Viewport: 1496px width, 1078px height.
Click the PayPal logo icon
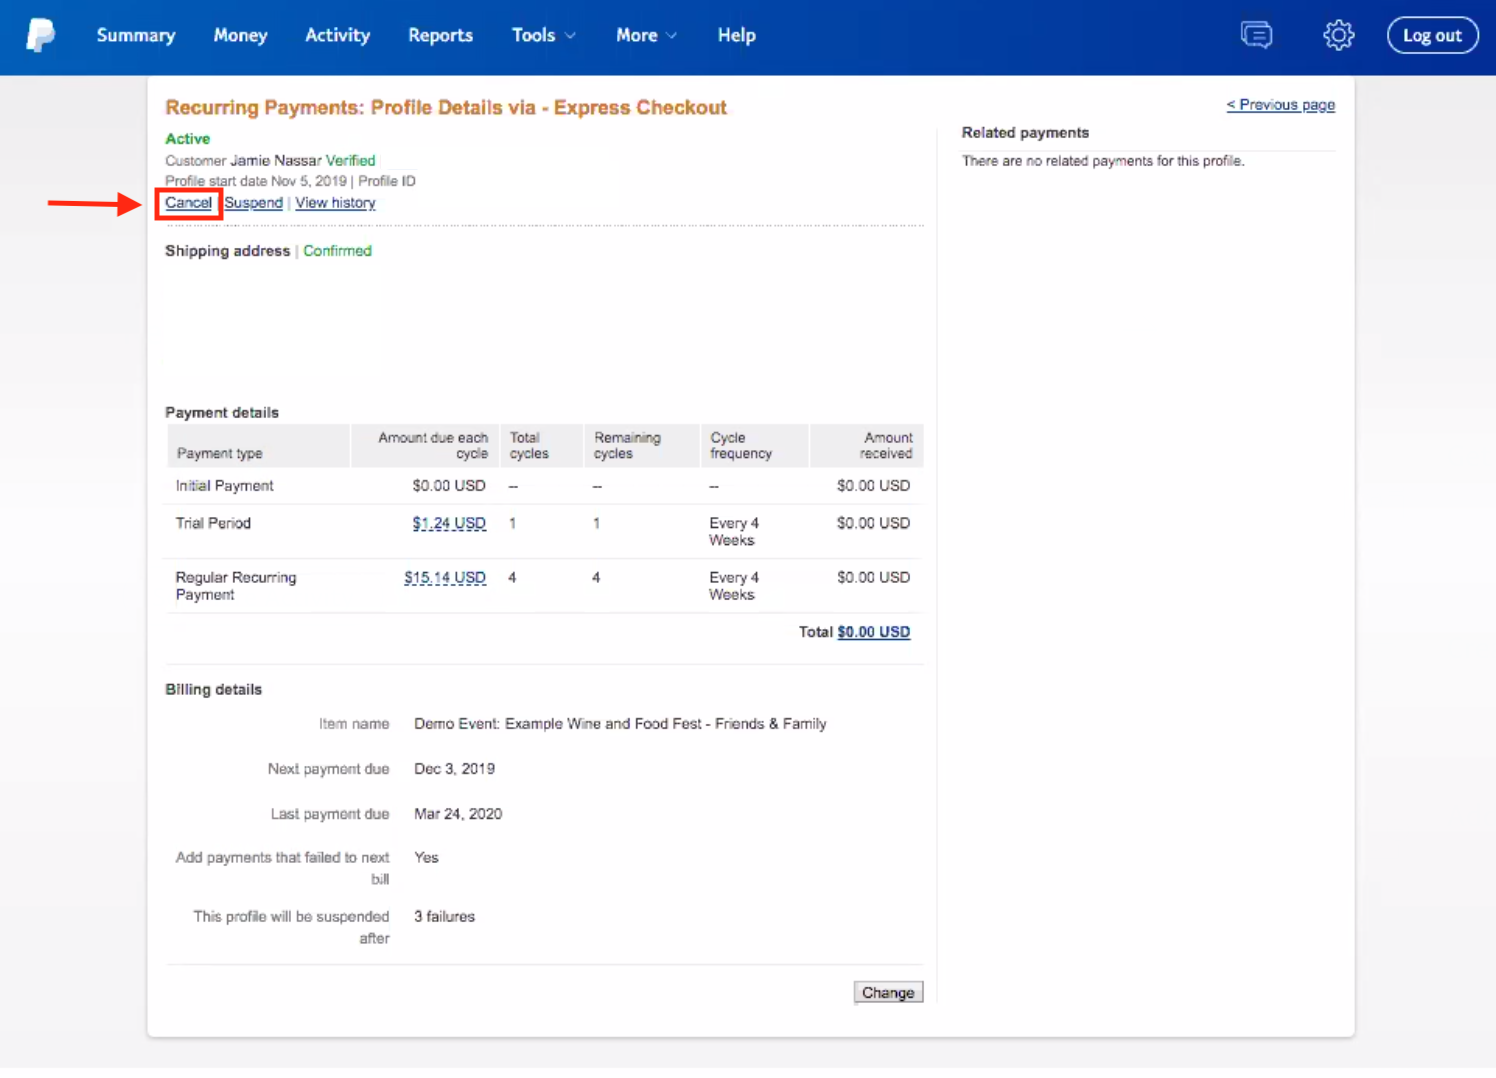[40, 35]
